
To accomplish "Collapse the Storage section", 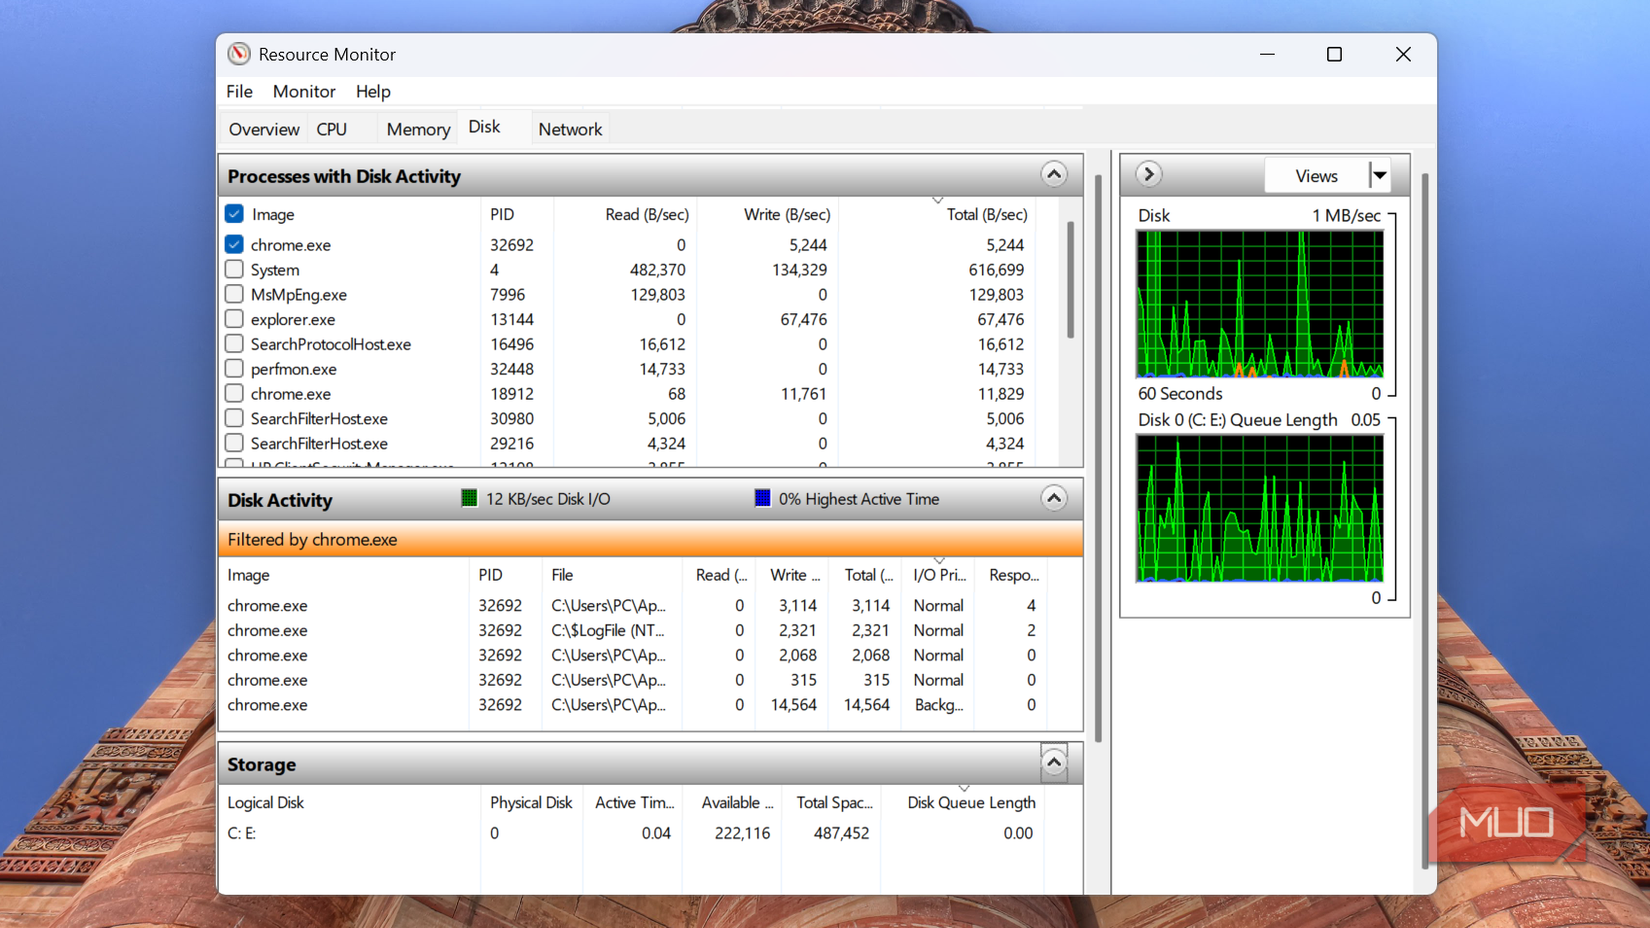I will pos(1053,763).
